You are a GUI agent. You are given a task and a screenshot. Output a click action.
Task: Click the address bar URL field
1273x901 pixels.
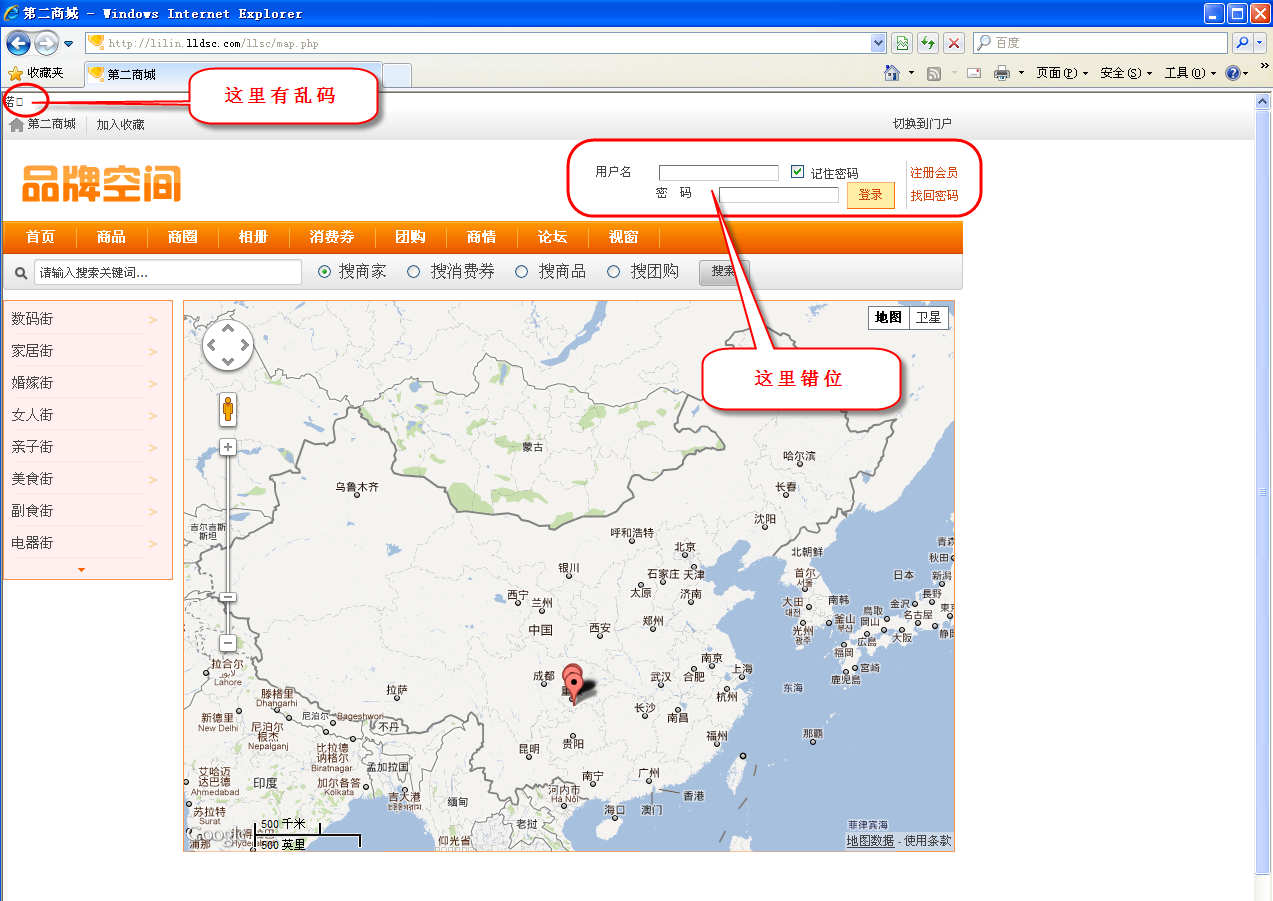pos(478,43)
